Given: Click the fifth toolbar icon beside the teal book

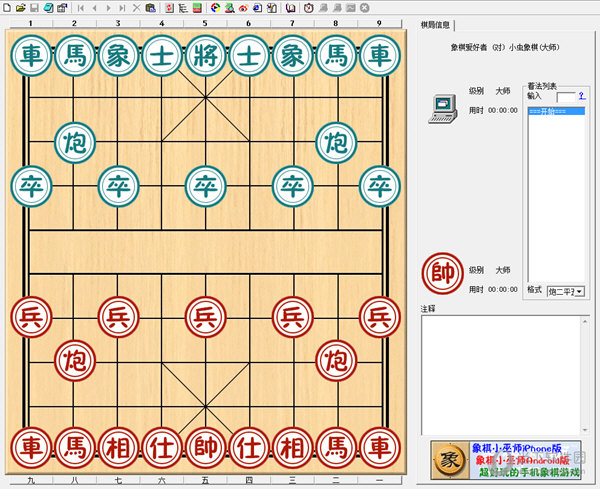Looking at the screenshot, I should click(x=62, y=8).
